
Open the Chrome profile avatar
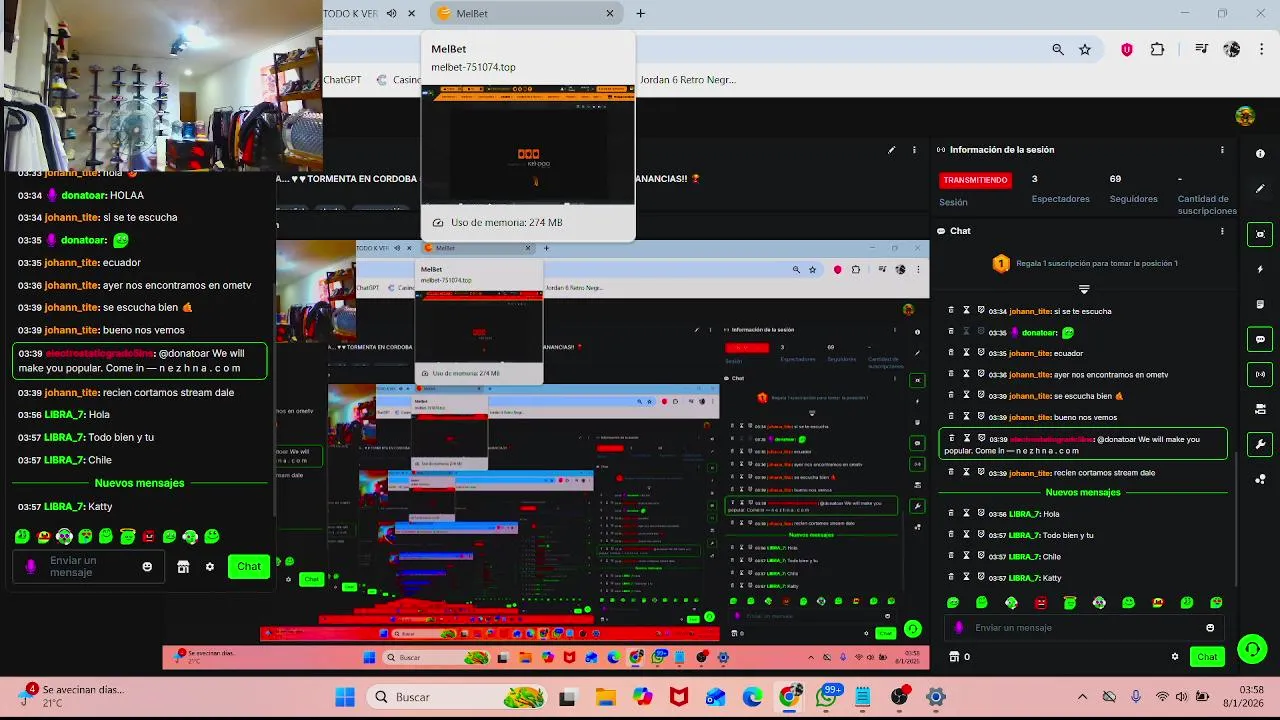click(1232, 49)
